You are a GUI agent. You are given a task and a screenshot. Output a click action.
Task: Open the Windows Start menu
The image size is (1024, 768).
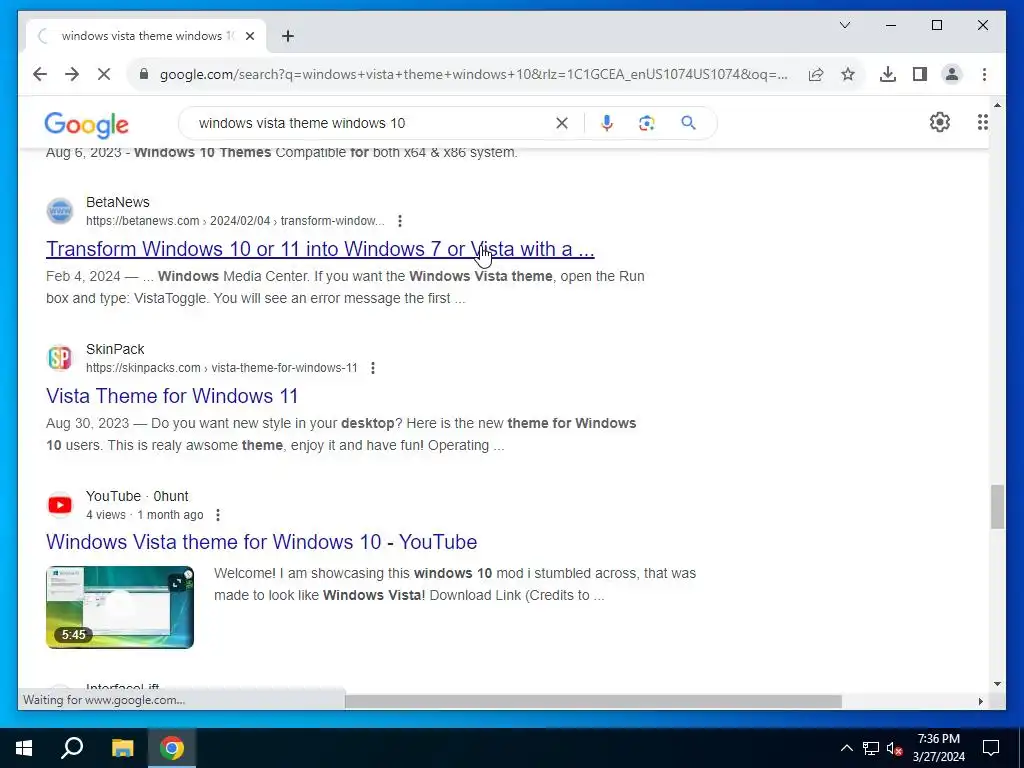click(x=24, y=748)
